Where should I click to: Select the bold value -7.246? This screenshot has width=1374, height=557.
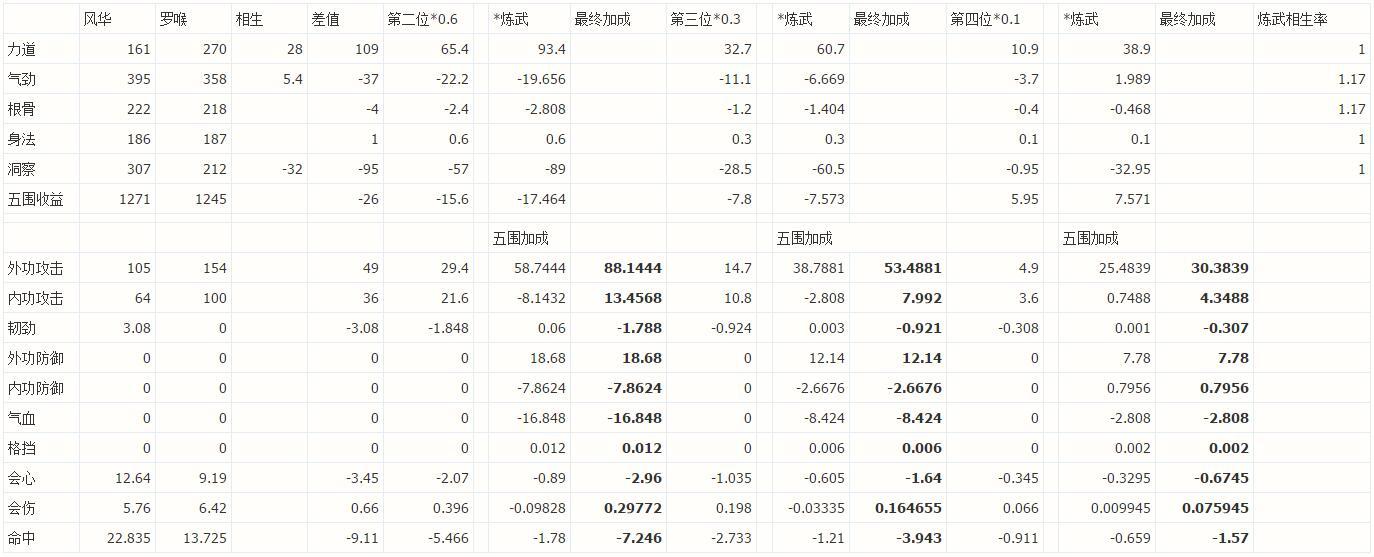[x=638, y=538]
